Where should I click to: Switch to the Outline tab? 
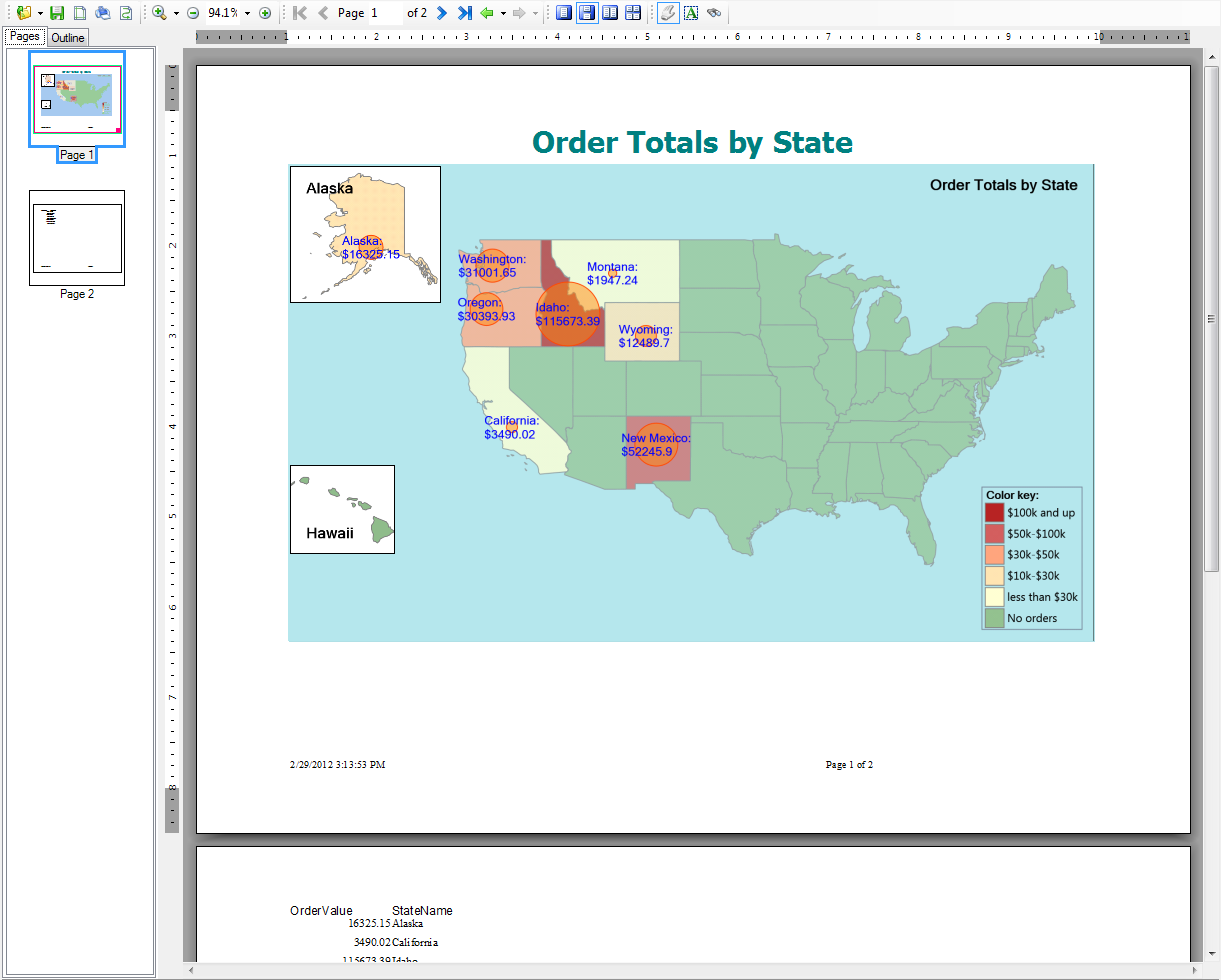[68, 38]
